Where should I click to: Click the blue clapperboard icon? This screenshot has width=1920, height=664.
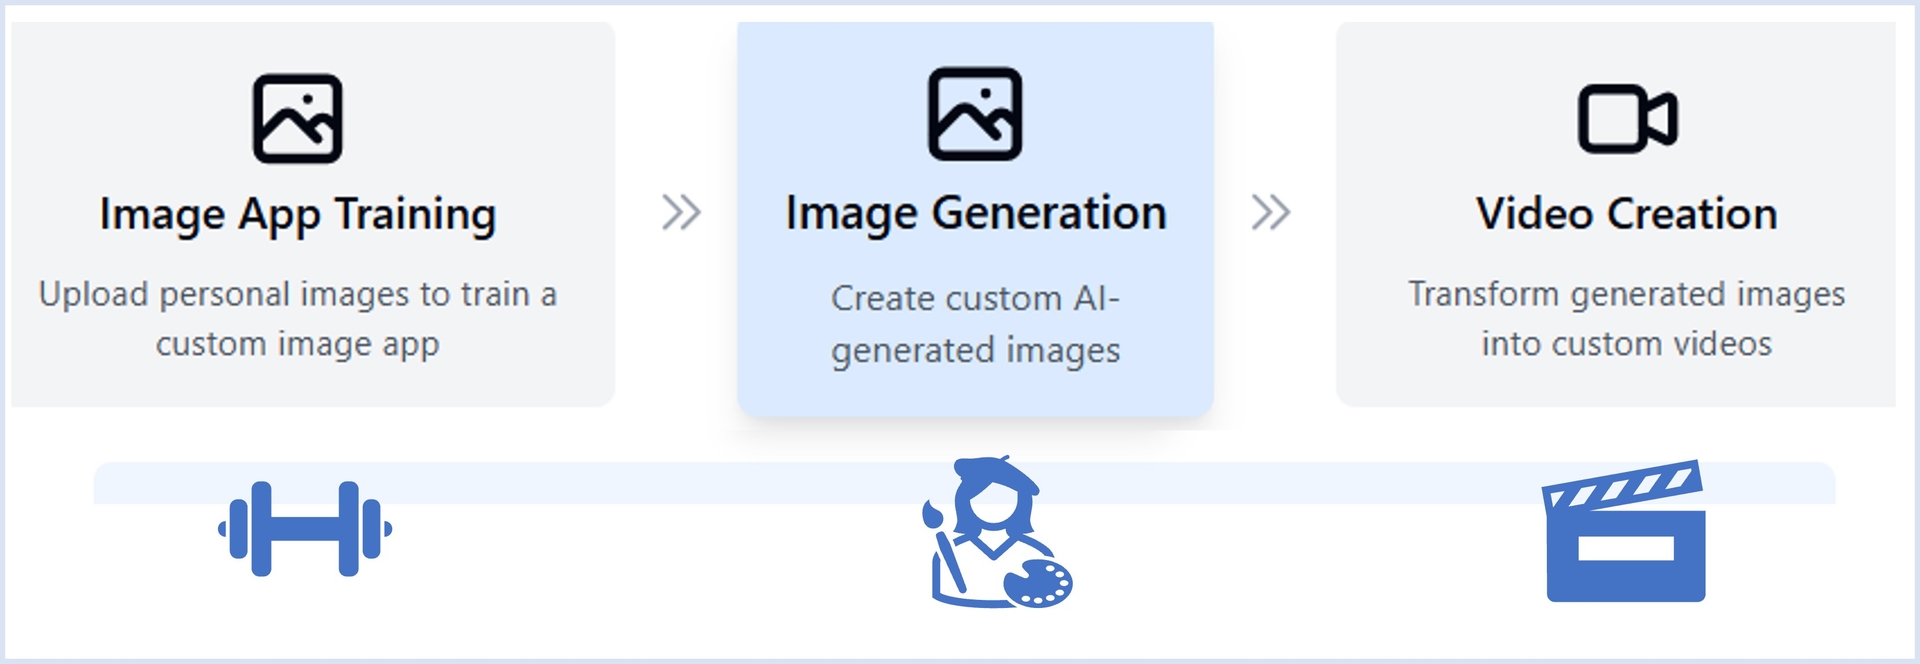click(x=1625, y=532)
